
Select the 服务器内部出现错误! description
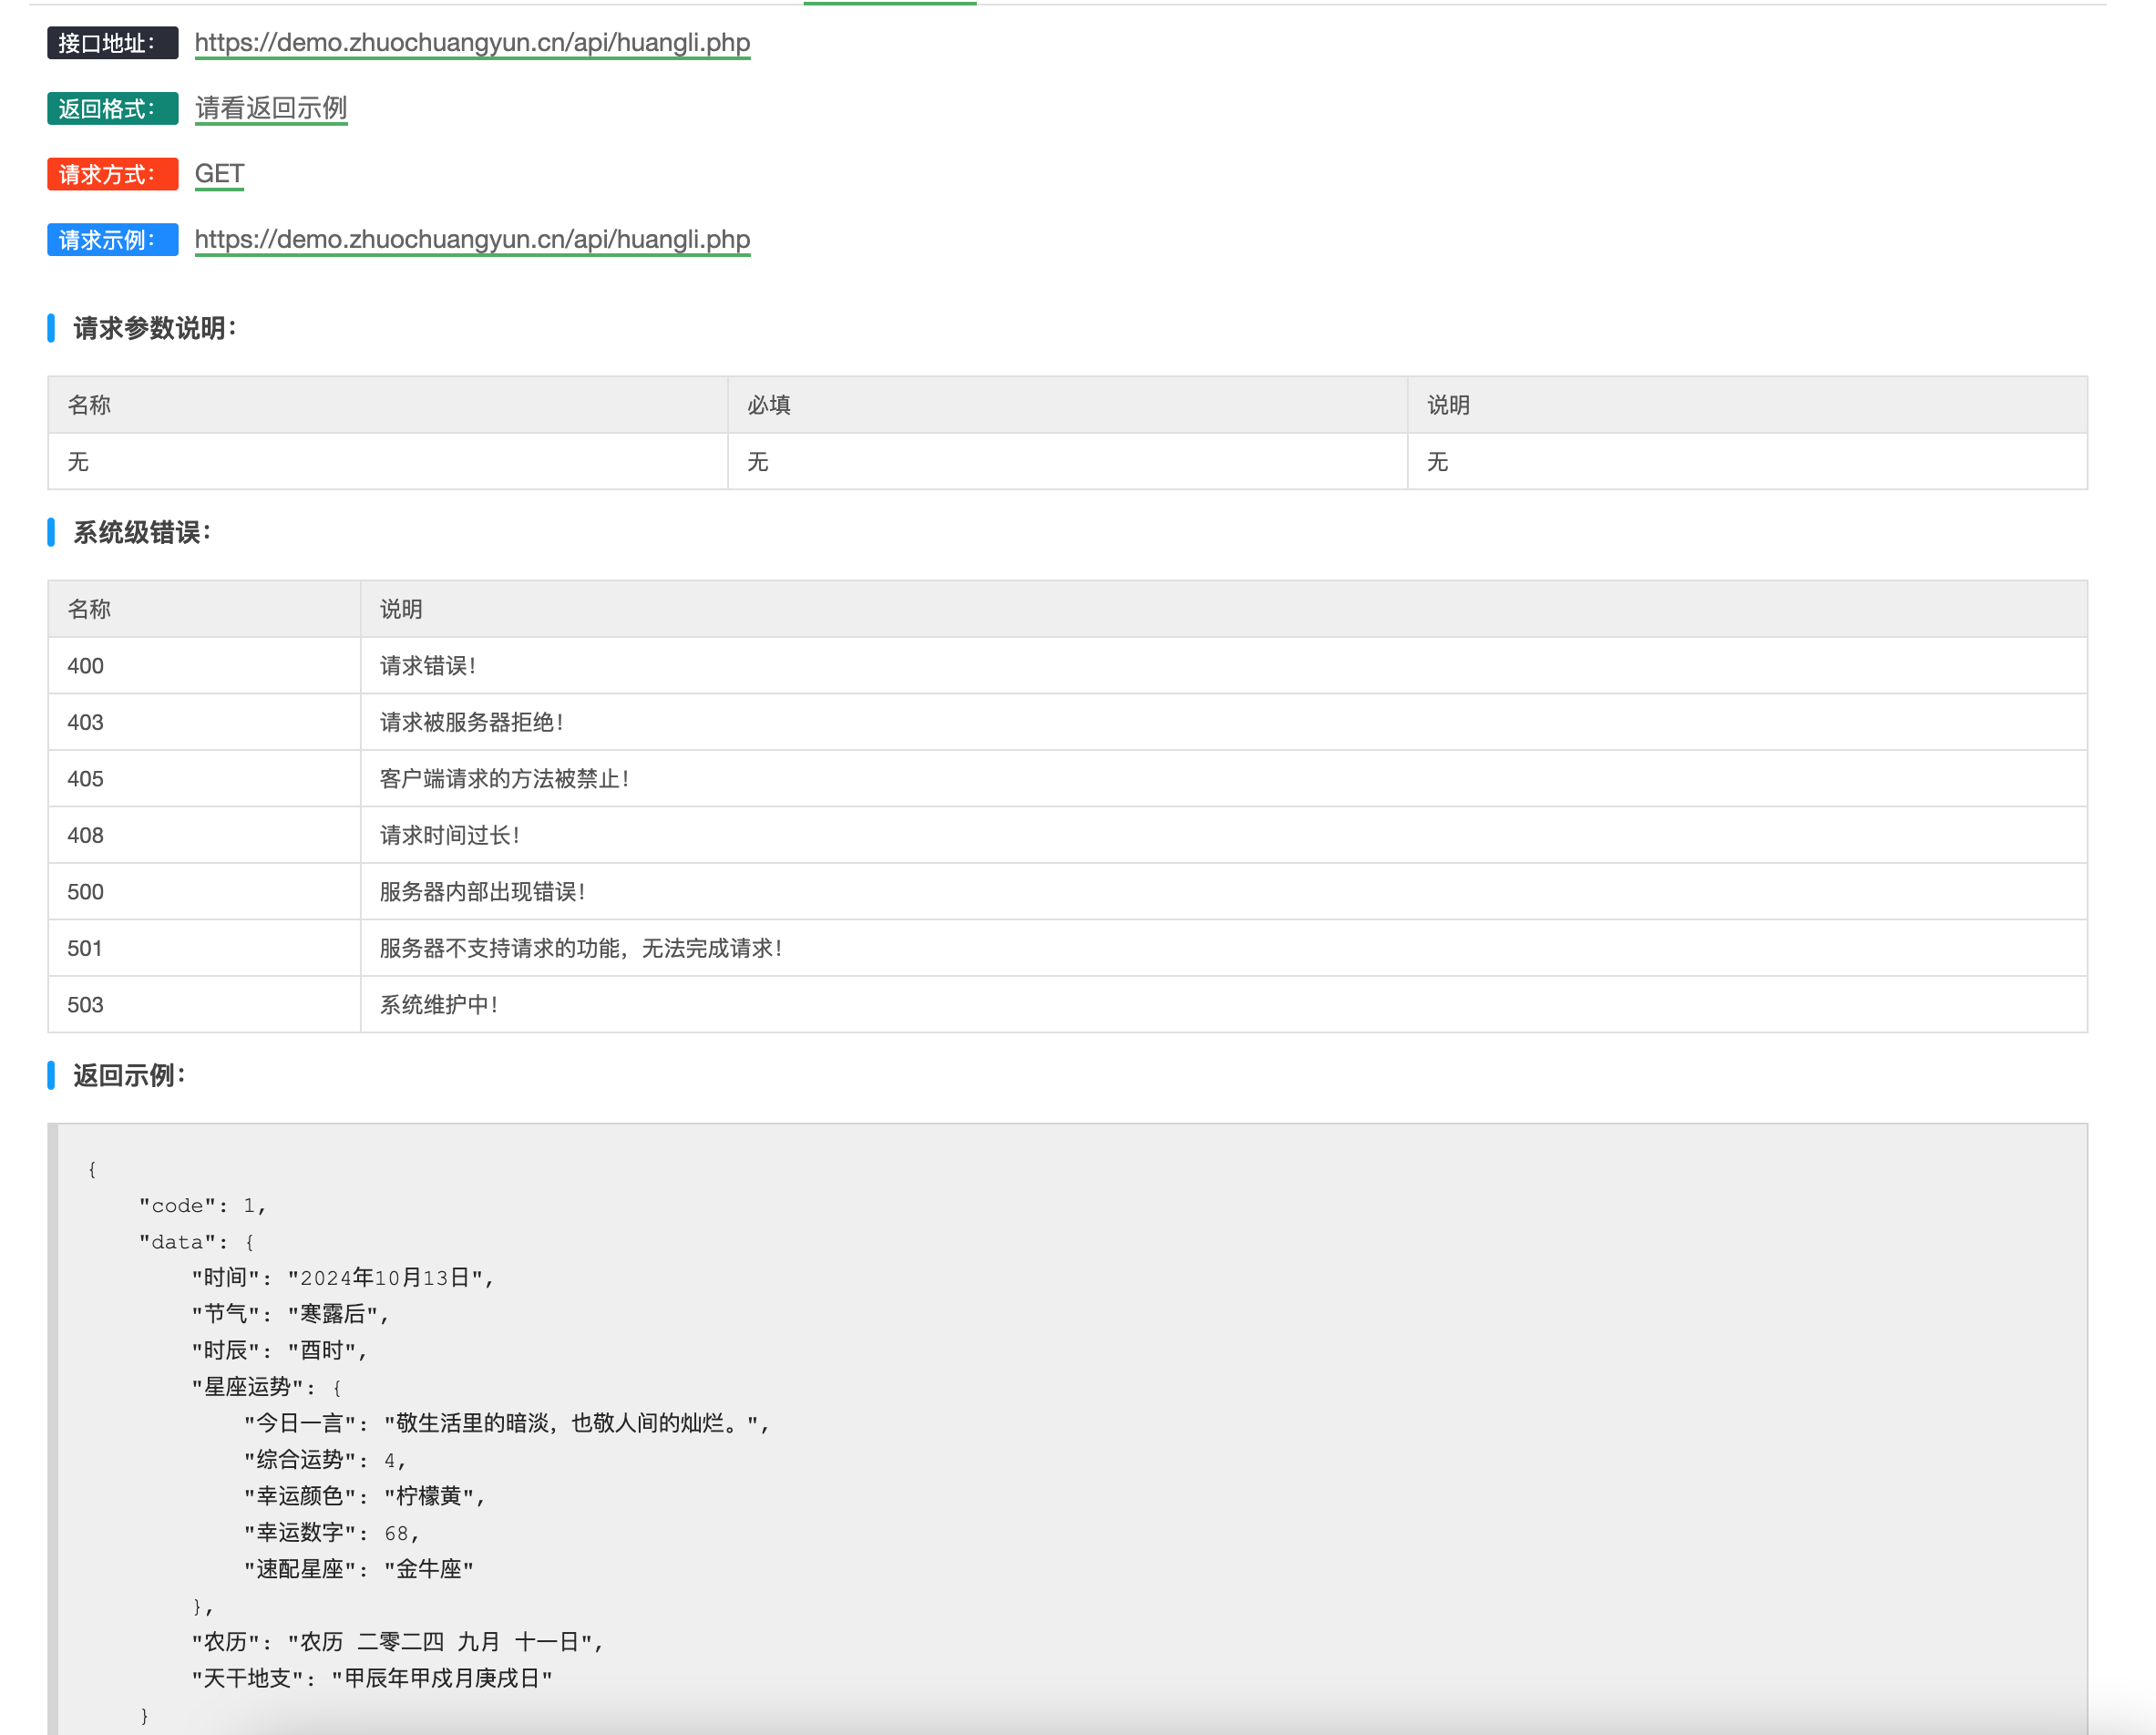click(x=483, y=892)
